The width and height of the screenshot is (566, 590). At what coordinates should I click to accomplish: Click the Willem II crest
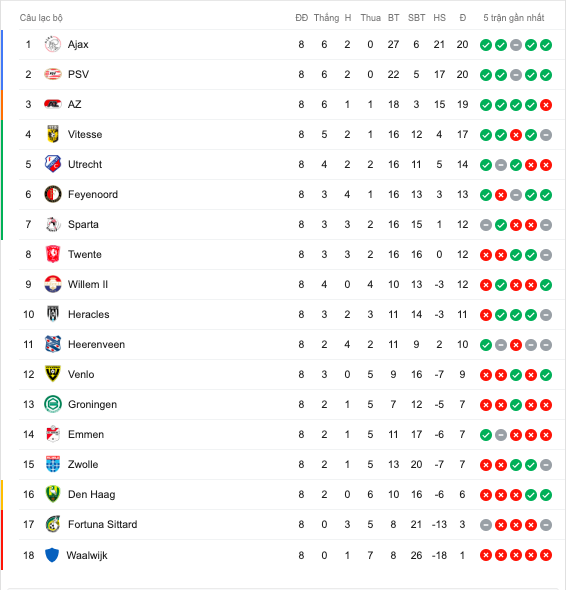click(53, 284)
